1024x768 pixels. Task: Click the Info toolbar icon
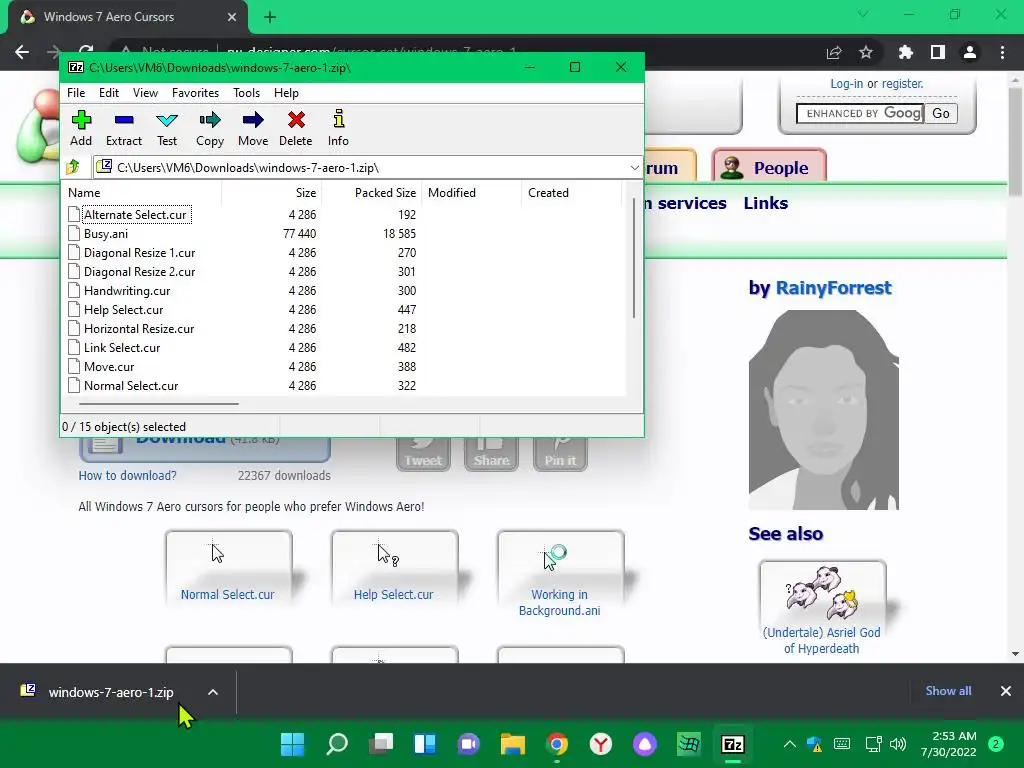(338, 128)
